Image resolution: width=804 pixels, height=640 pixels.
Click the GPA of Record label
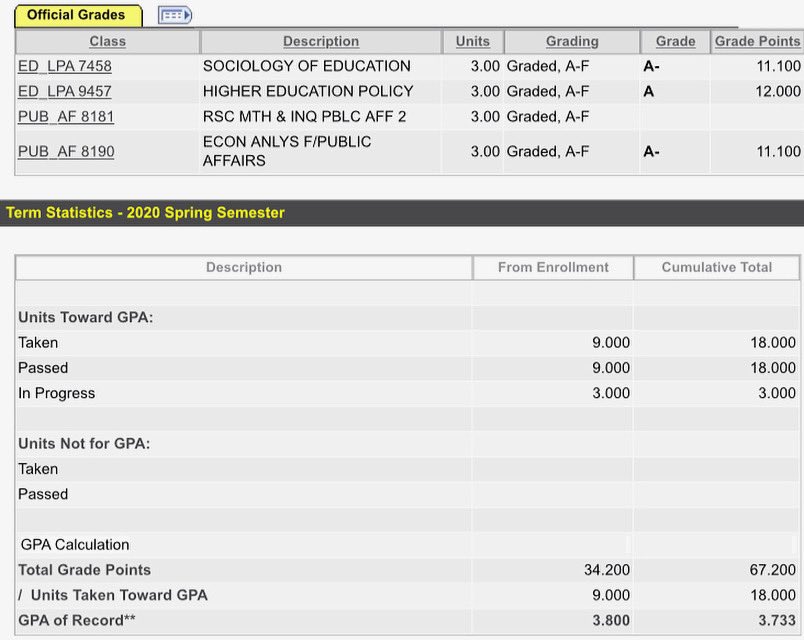coord(77,621)
